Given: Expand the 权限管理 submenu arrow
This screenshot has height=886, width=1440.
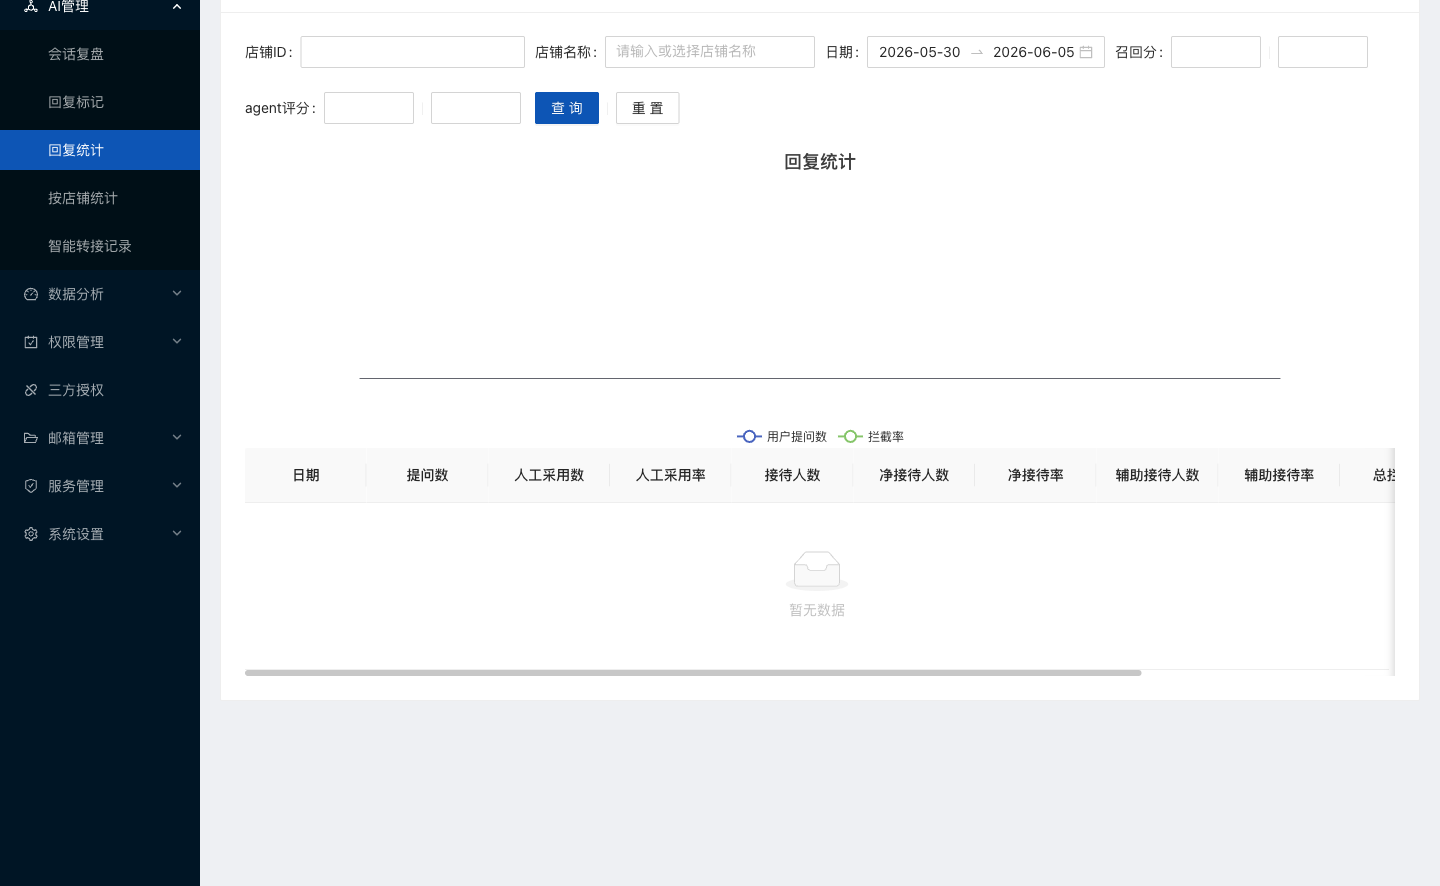Looking at the screenshot, I should click(x=177, y=342).
